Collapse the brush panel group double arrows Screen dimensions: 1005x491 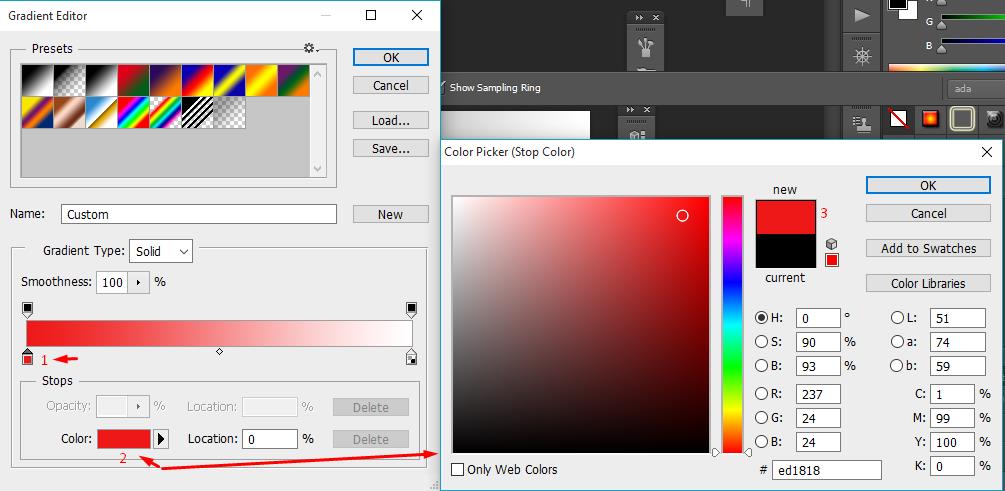639,17
